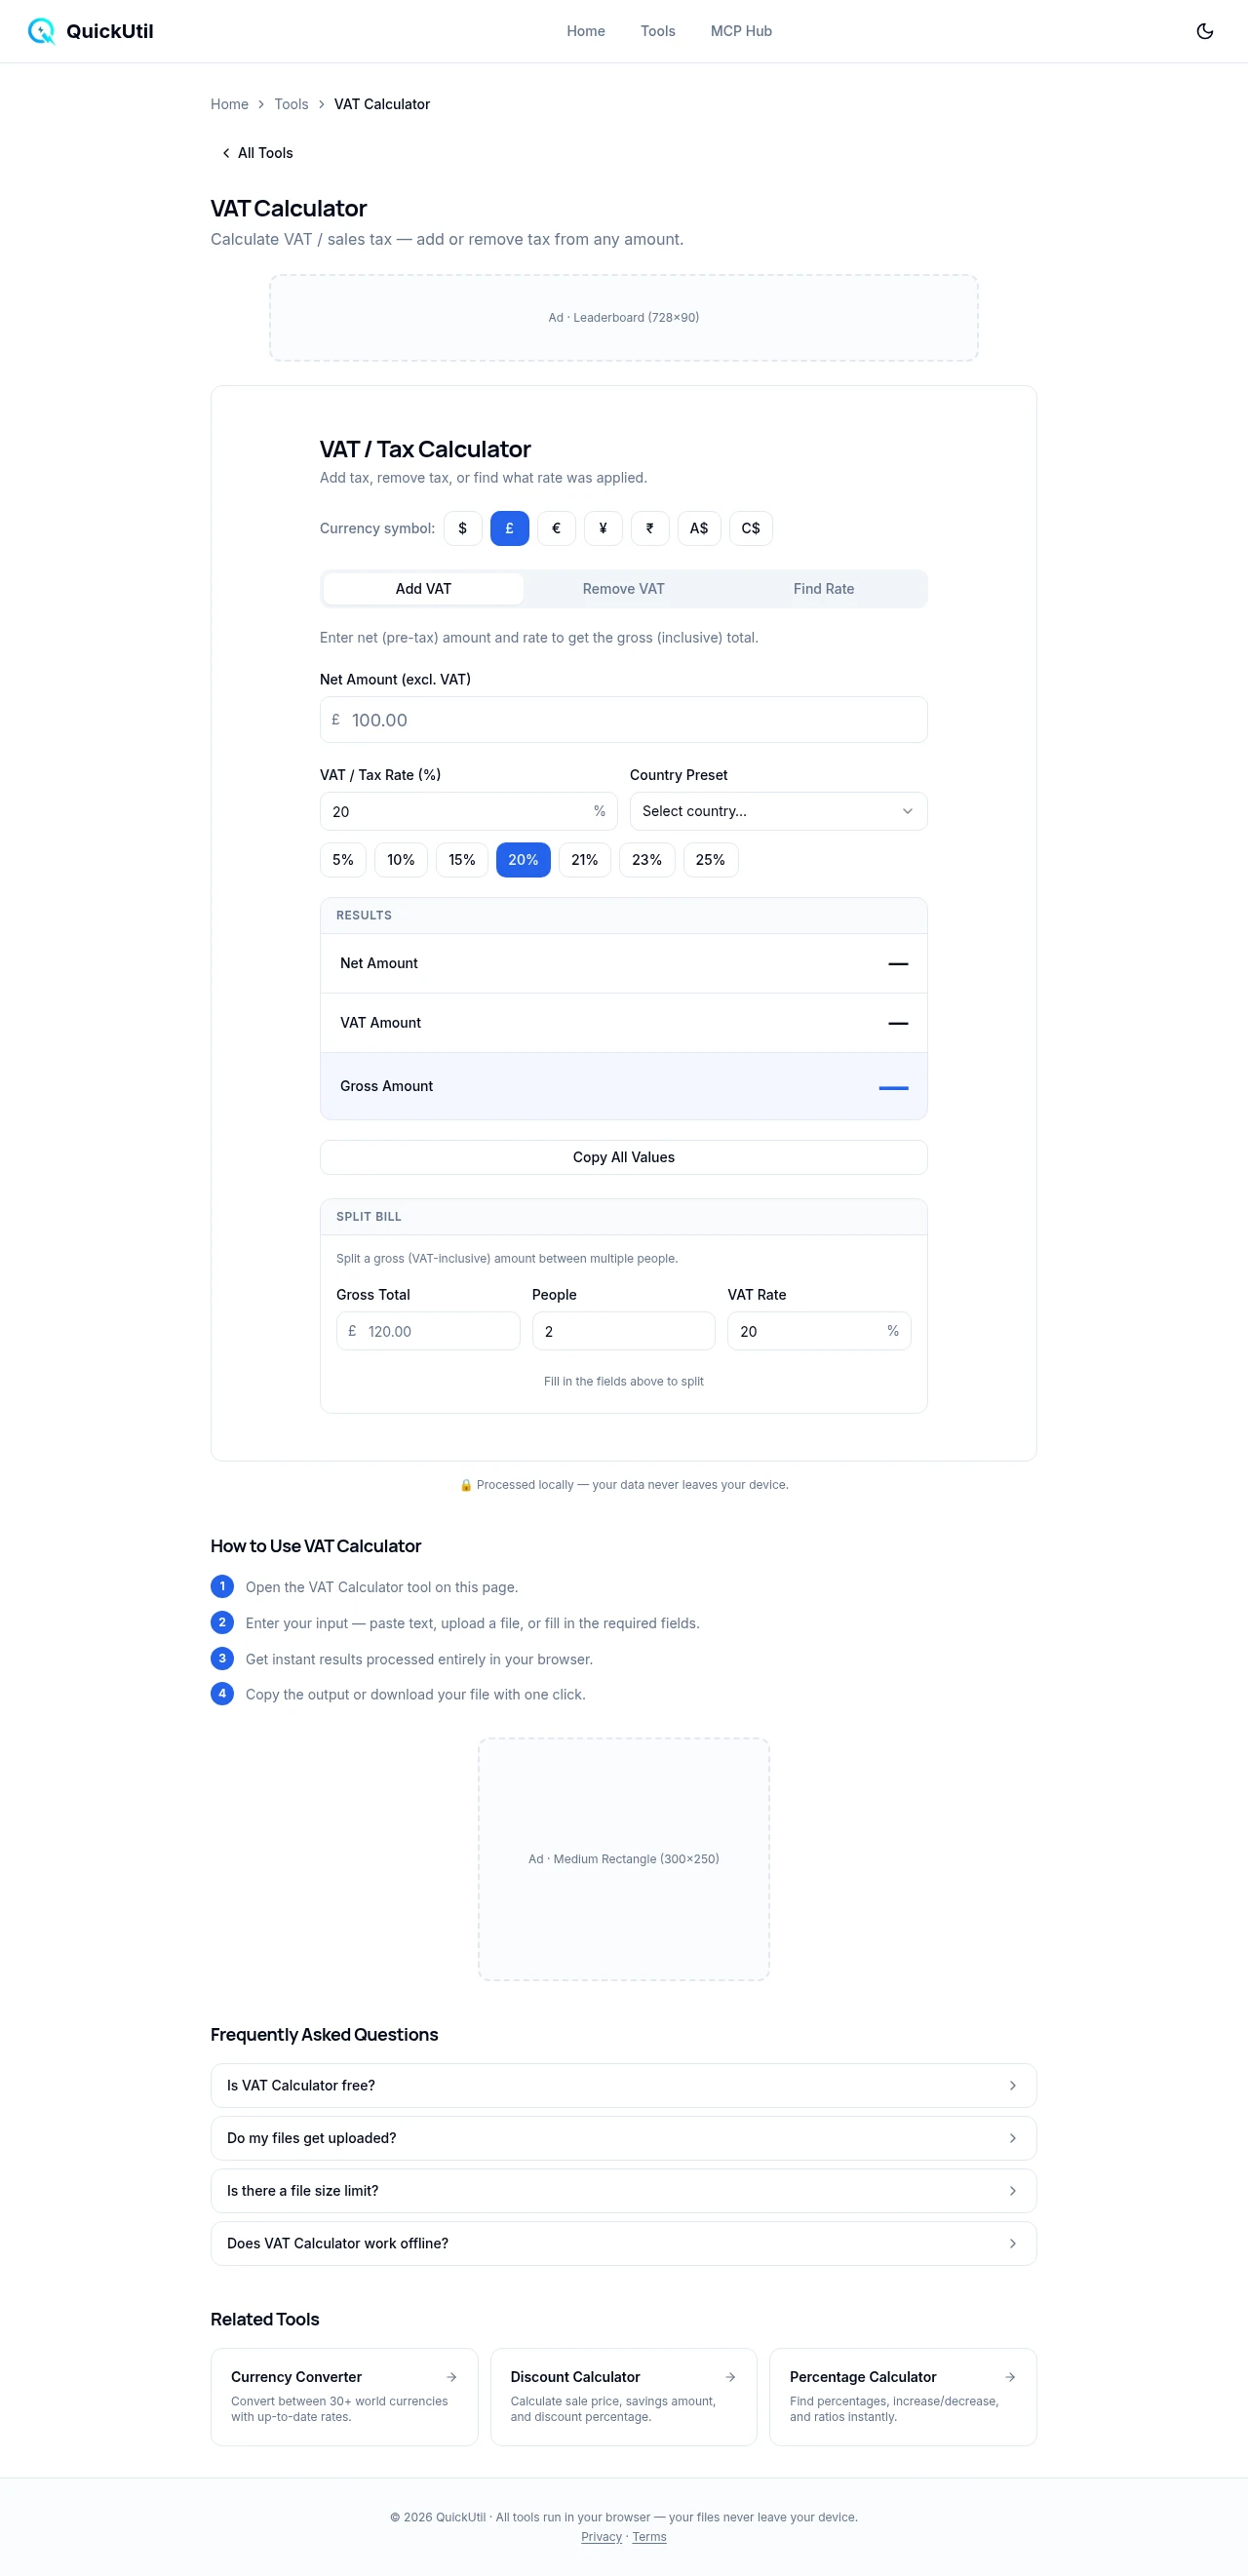Select the 5% rate preset

click(x=342, y=859)
